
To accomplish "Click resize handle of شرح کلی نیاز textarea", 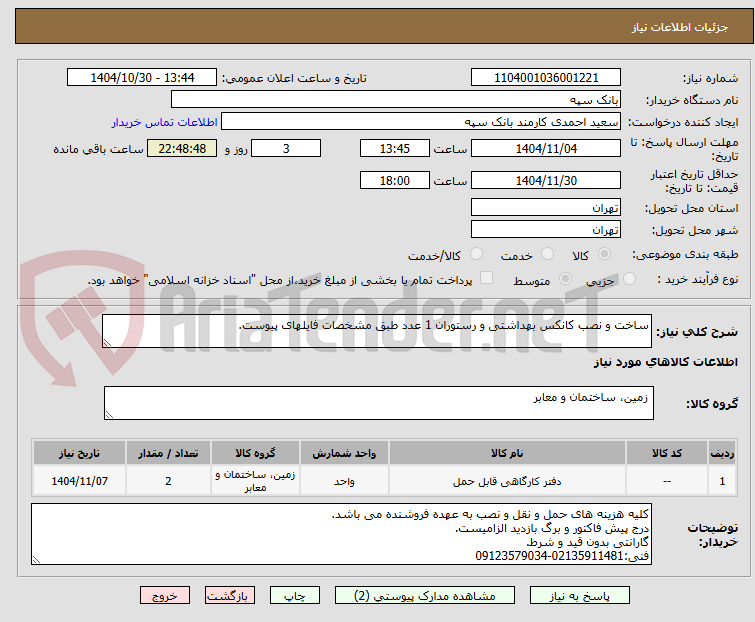I will tap(107, 342).
